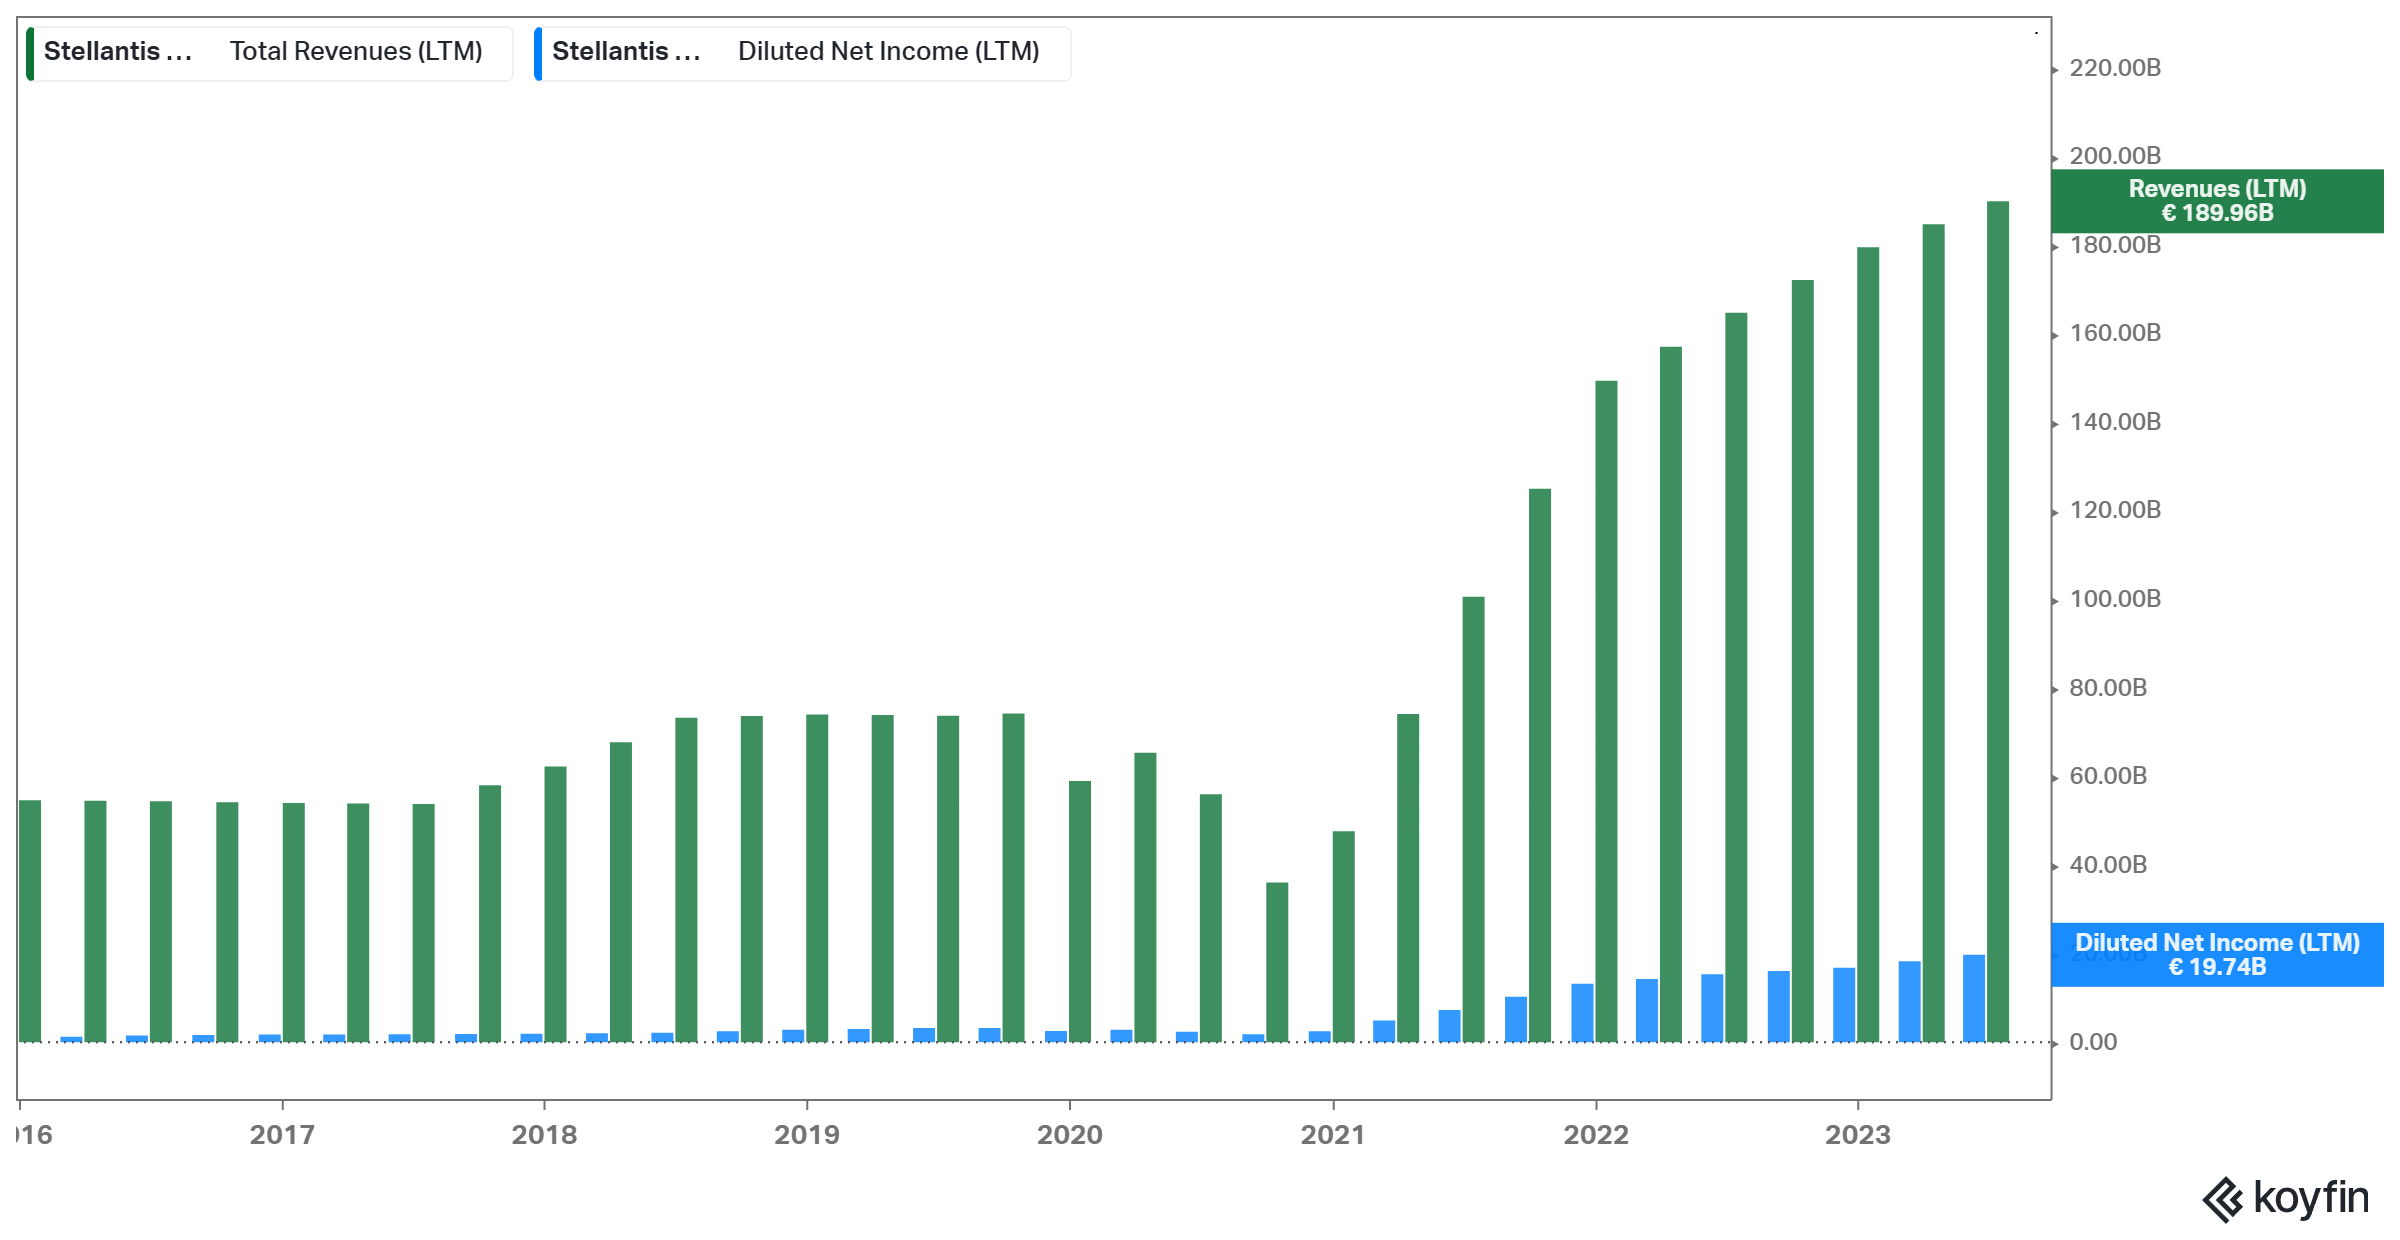Click the 2023 x-axis year label
Viewport: 2400px width, 1240px height.
pos(1857,1135)
